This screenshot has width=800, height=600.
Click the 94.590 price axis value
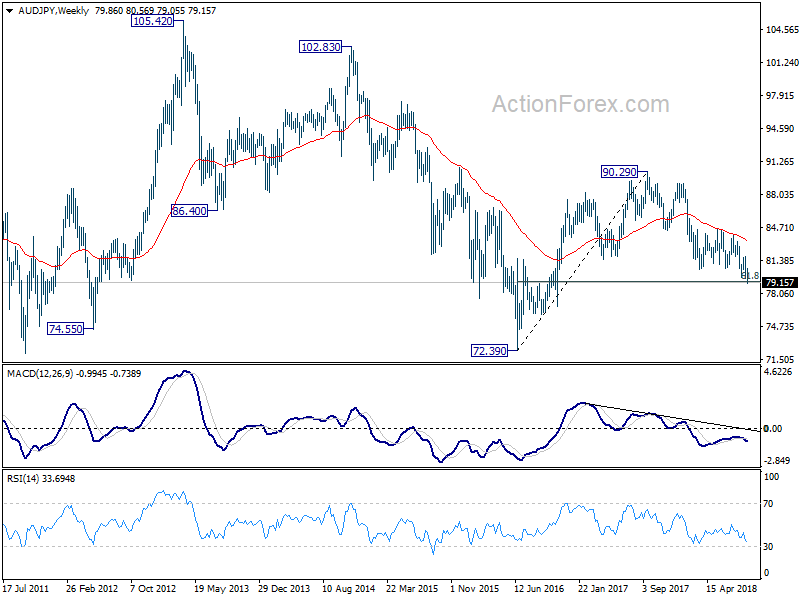[782, 129]
